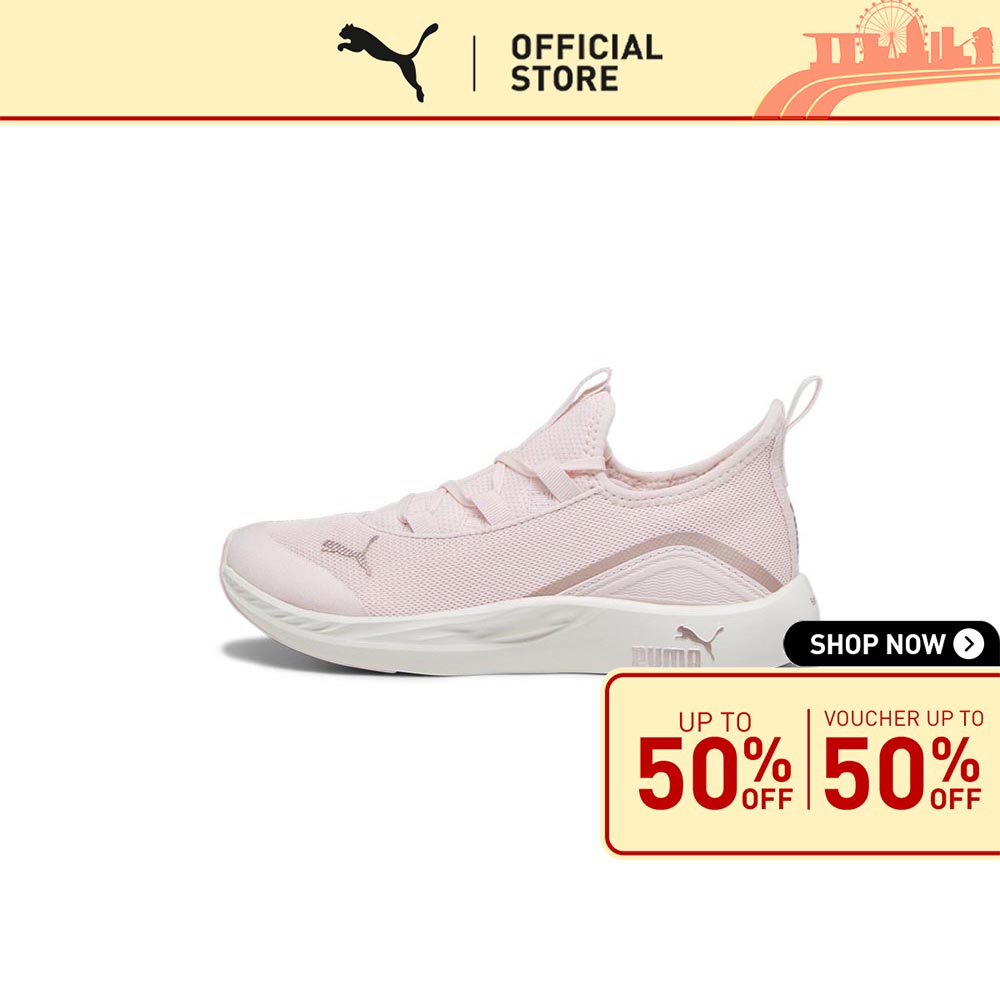Screen dimensions: 1000x1000
Task: Click the yellow header banner
Action: point(500,59)
